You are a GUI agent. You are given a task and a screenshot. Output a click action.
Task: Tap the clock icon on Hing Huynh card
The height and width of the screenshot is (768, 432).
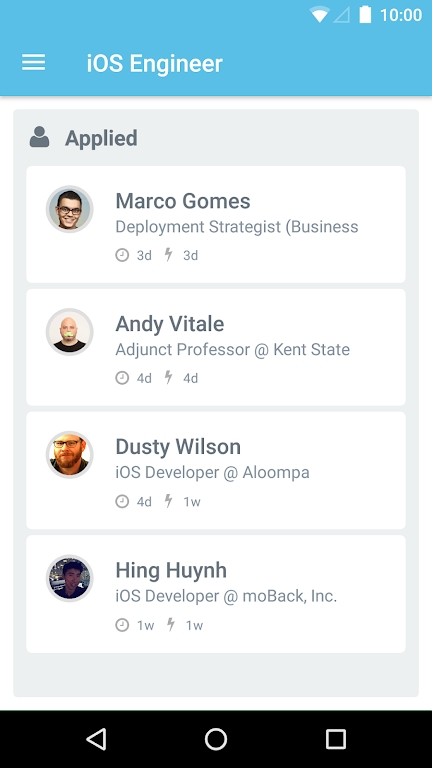(122, 625)
